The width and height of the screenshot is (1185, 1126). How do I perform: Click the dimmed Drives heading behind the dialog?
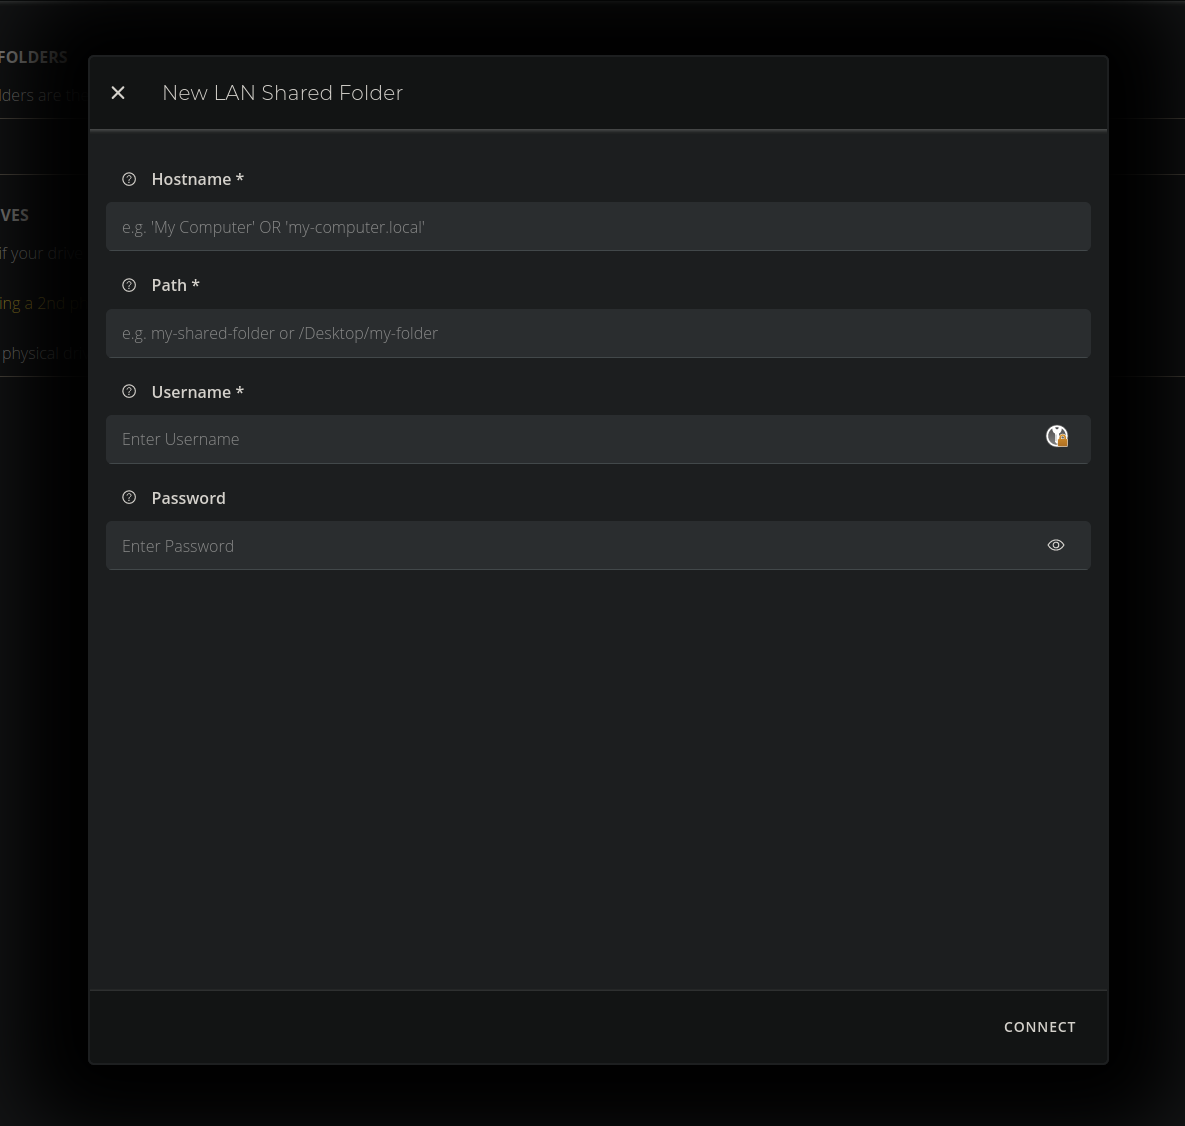pyautogui.click(x=15, y=215)
